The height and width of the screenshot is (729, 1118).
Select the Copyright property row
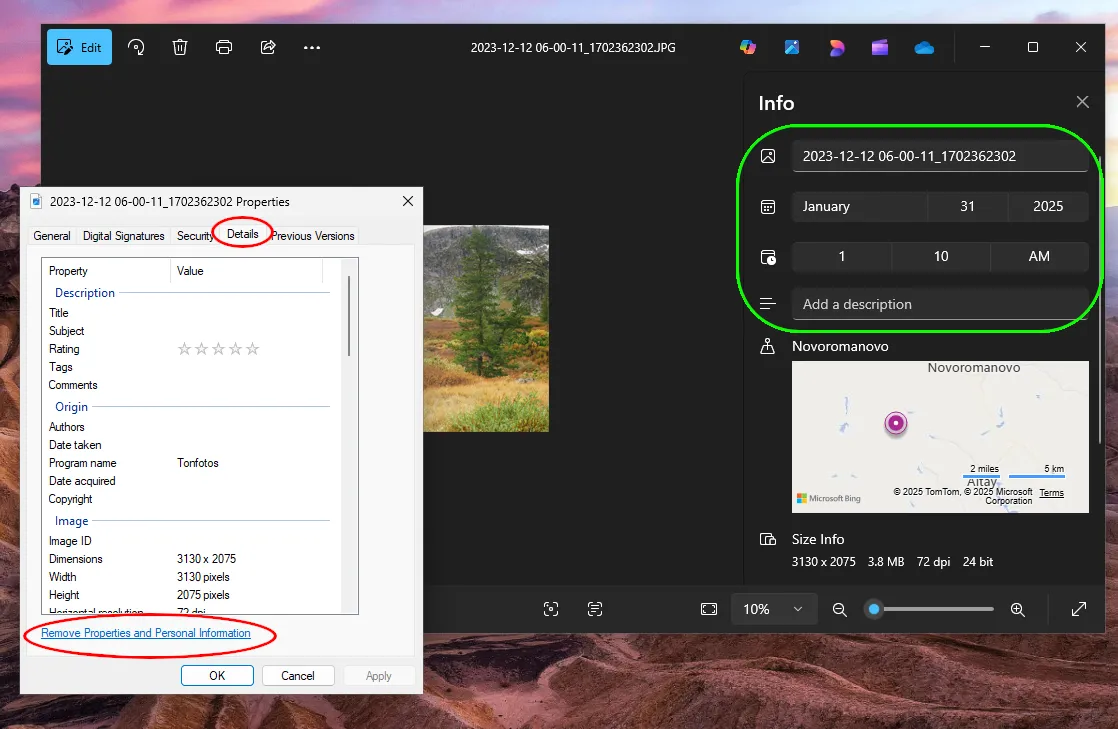click(x=191, y=499)
